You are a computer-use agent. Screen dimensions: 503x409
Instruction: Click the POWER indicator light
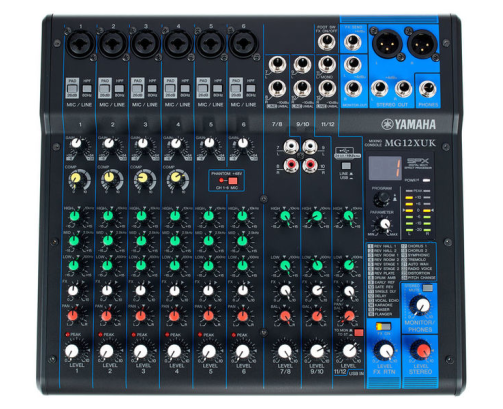pos(426,180)
